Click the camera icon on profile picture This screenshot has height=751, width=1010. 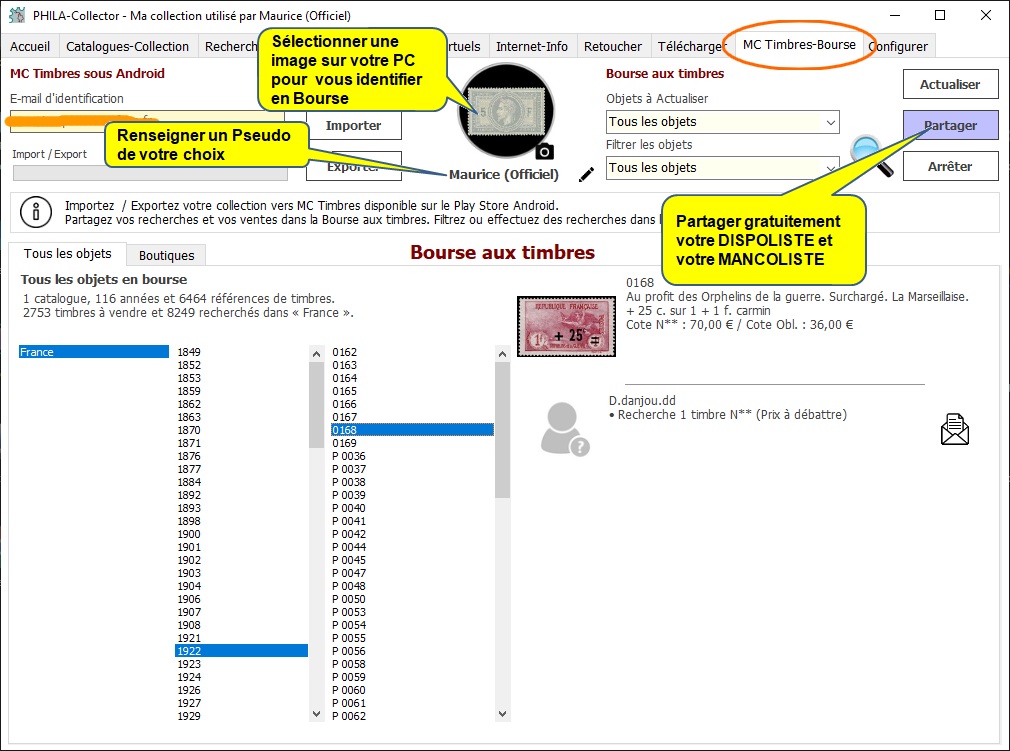[544, 151]
